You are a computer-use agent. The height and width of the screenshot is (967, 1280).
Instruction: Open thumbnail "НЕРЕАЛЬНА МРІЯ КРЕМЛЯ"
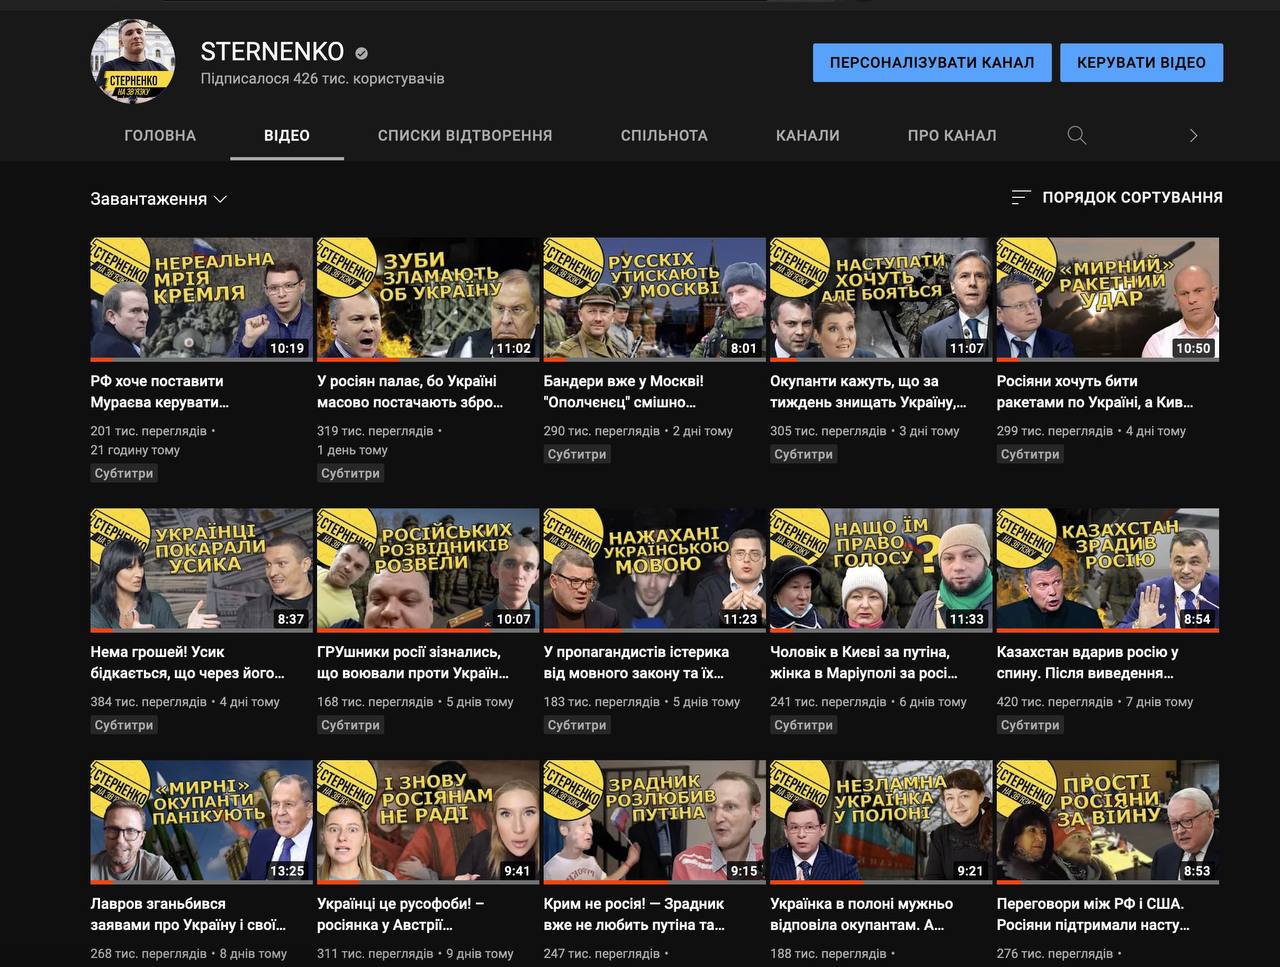[x=202, y=299]
